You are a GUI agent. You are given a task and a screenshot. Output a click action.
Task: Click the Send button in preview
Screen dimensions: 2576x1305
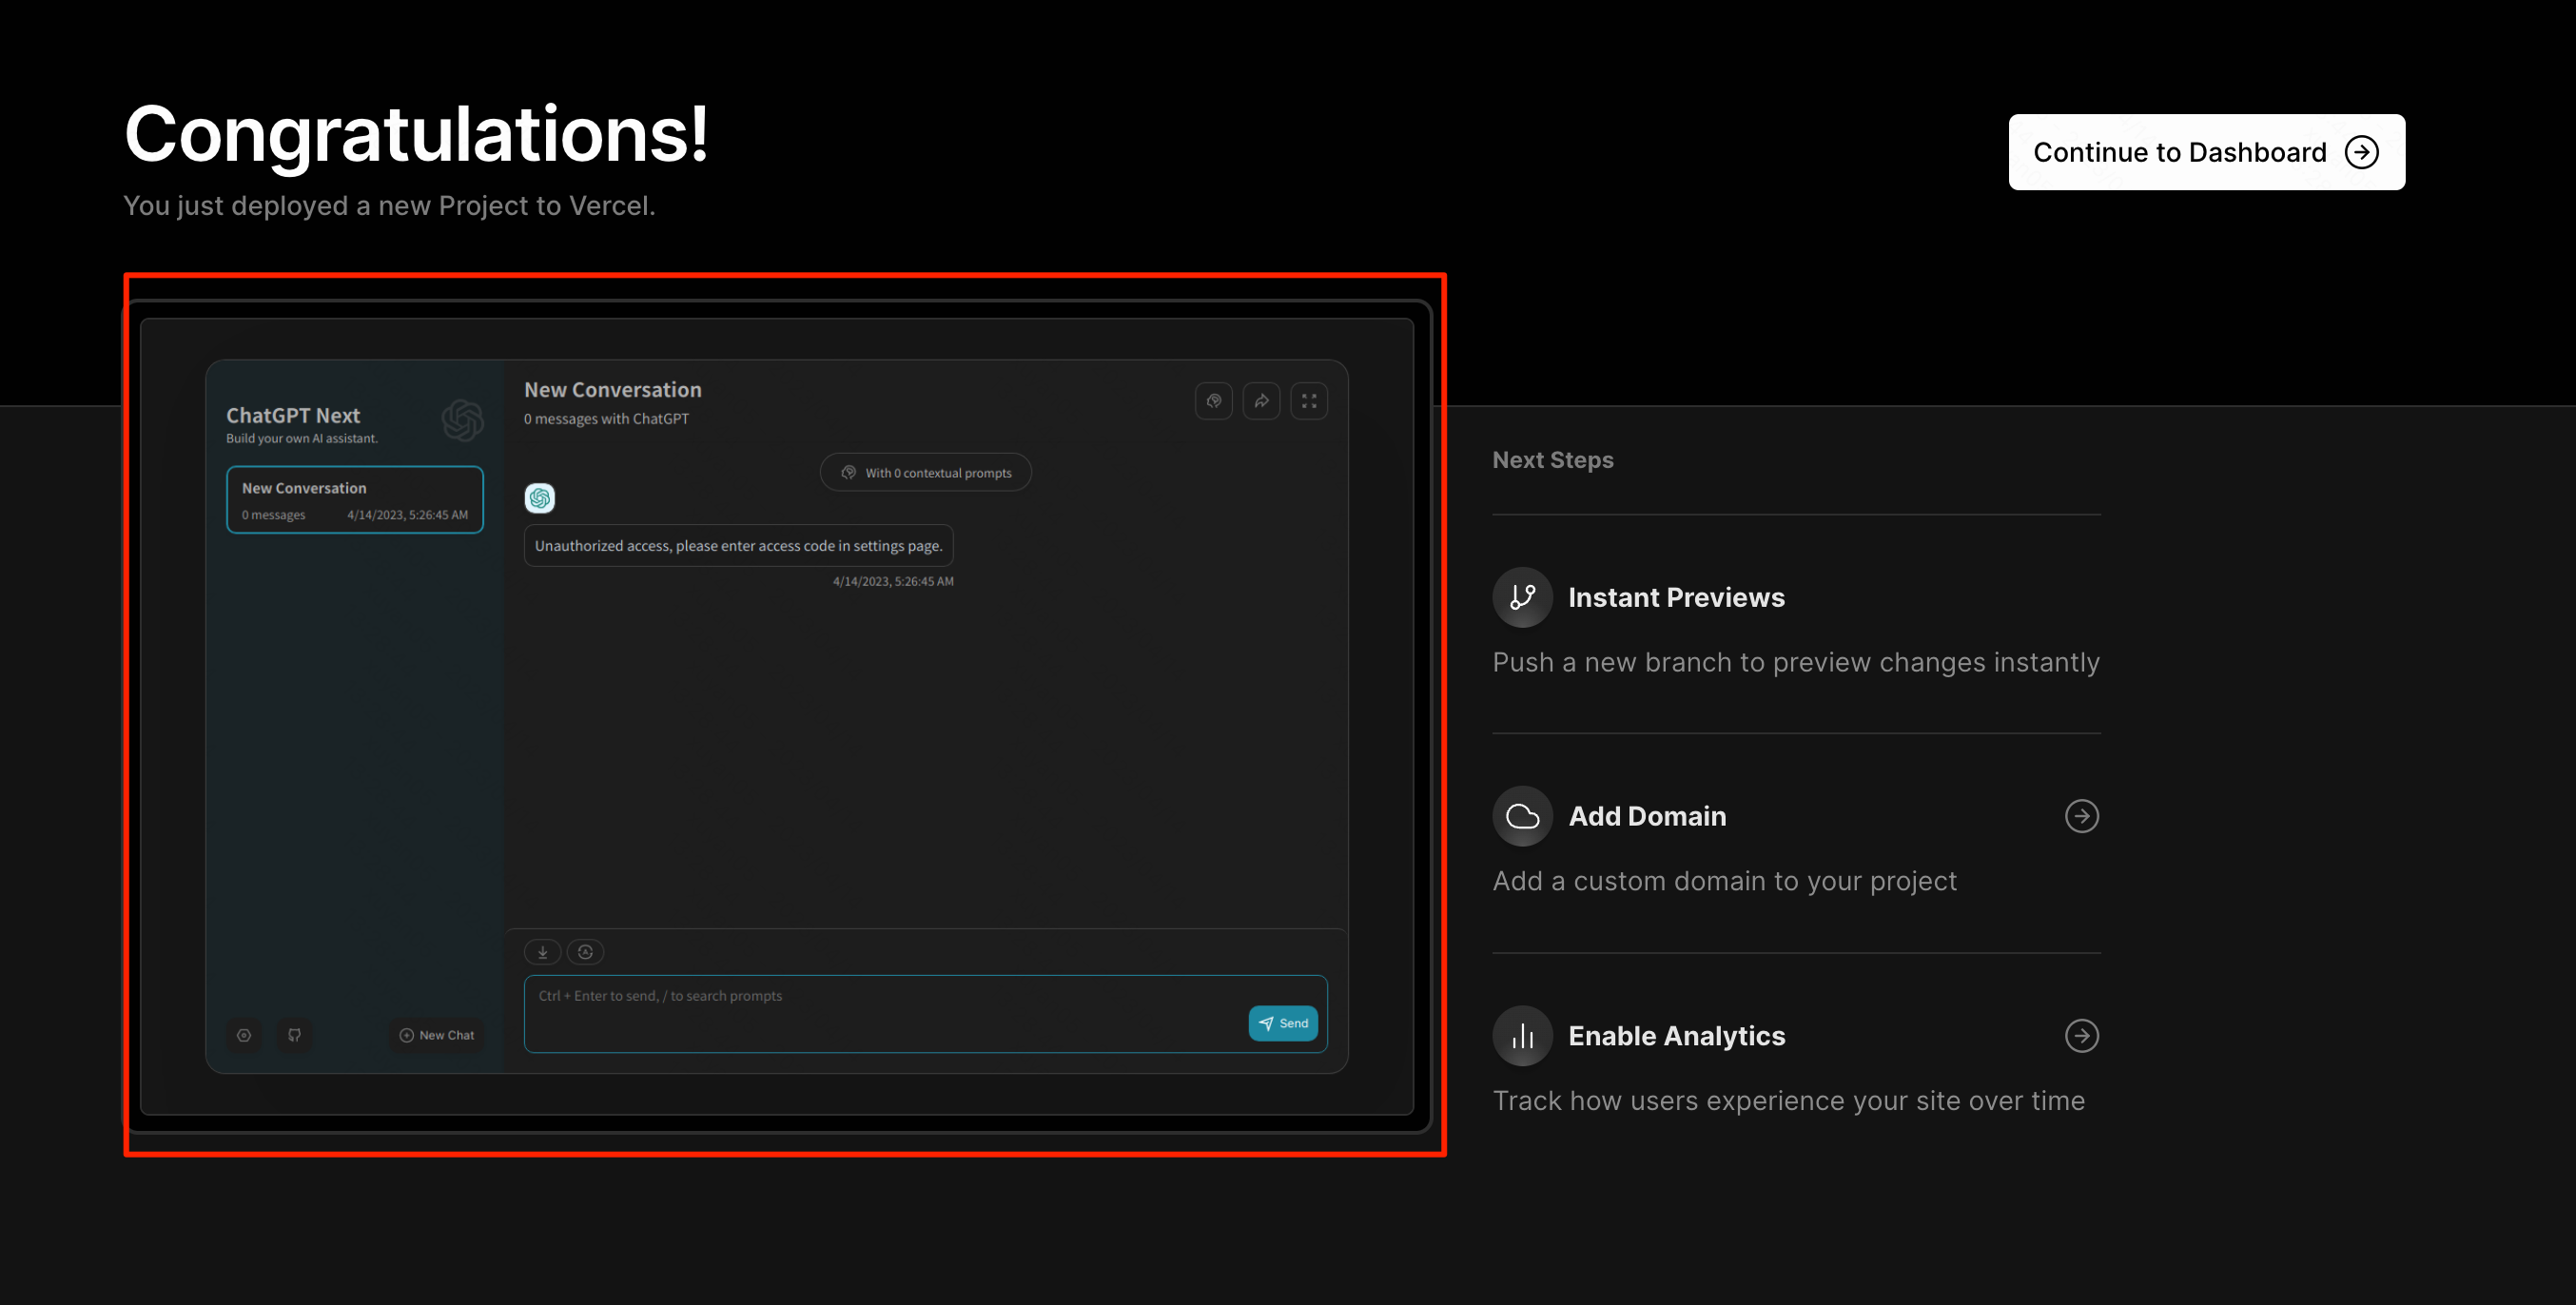coord(1282,1023)
